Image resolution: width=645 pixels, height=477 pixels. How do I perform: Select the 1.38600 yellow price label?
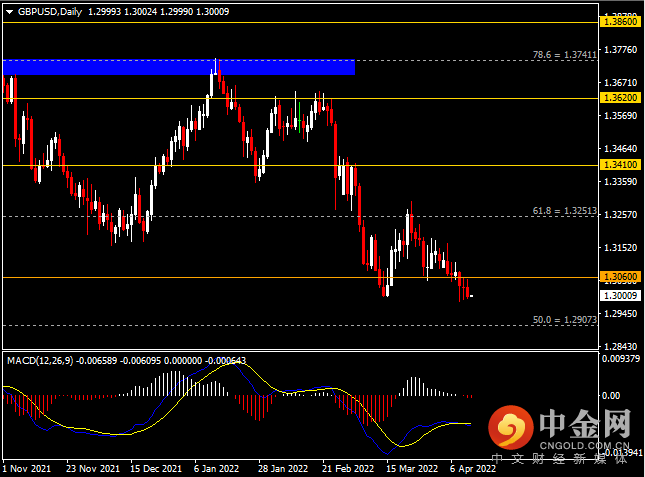tap(620, 22)
